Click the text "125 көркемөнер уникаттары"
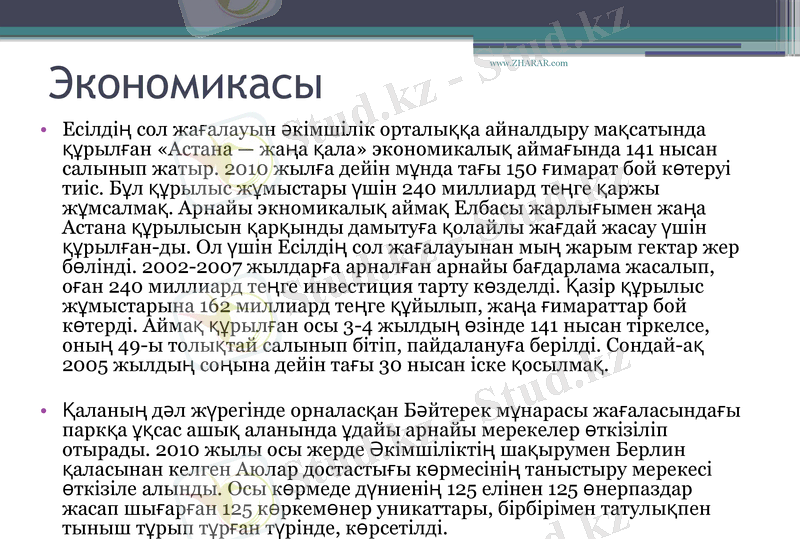 pyautogui.click(x=356, y=509)
